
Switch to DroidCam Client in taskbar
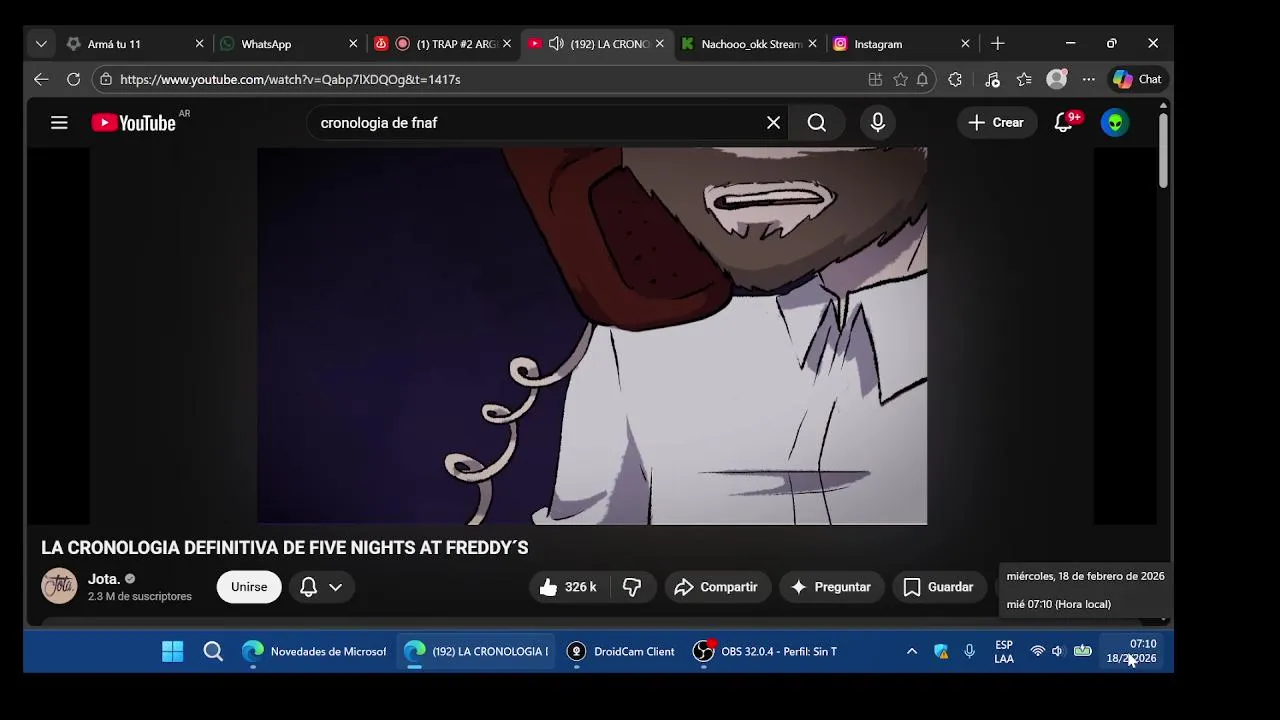click(x=620, y=652)
